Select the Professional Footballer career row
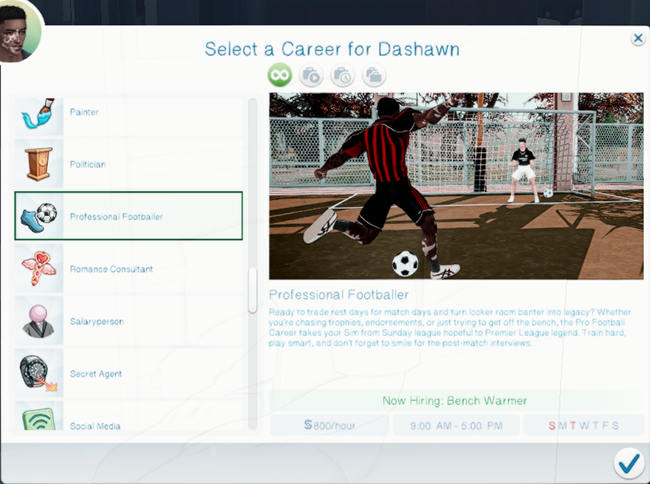The image size is (650, 484). pos(129,216)
